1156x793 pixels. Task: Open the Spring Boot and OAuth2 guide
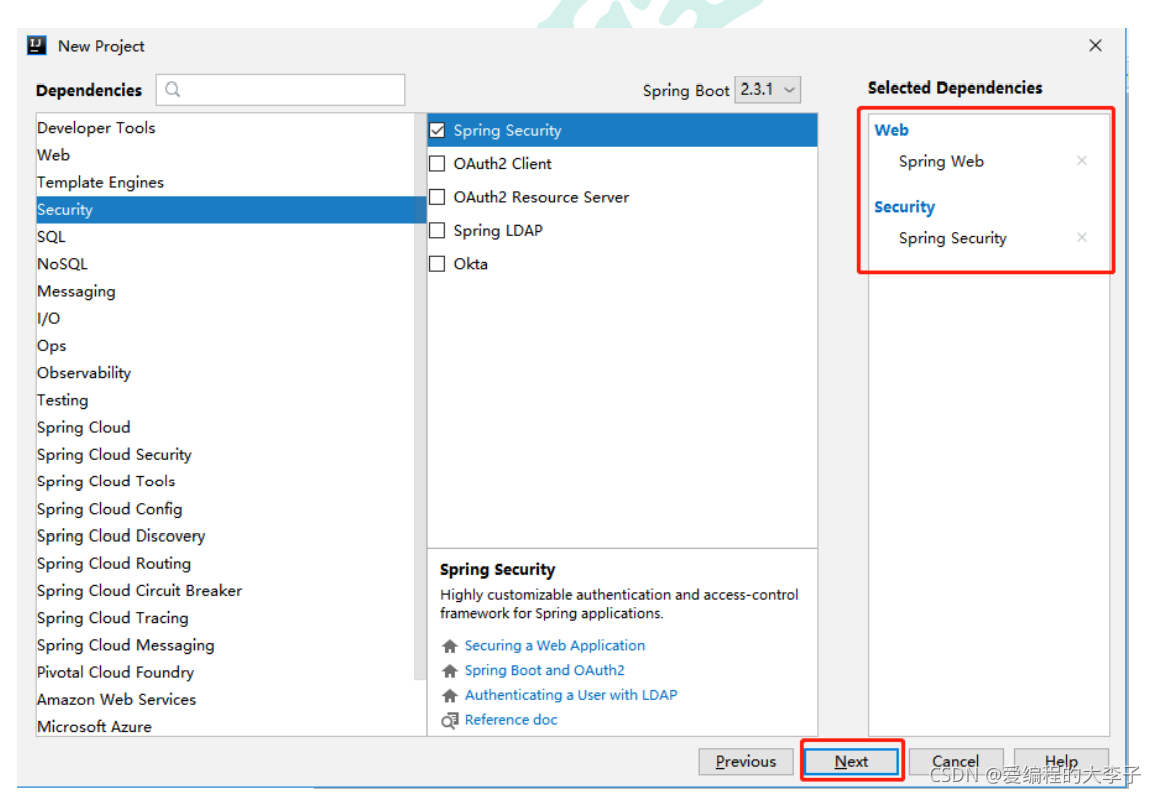(x=544, y=670)
